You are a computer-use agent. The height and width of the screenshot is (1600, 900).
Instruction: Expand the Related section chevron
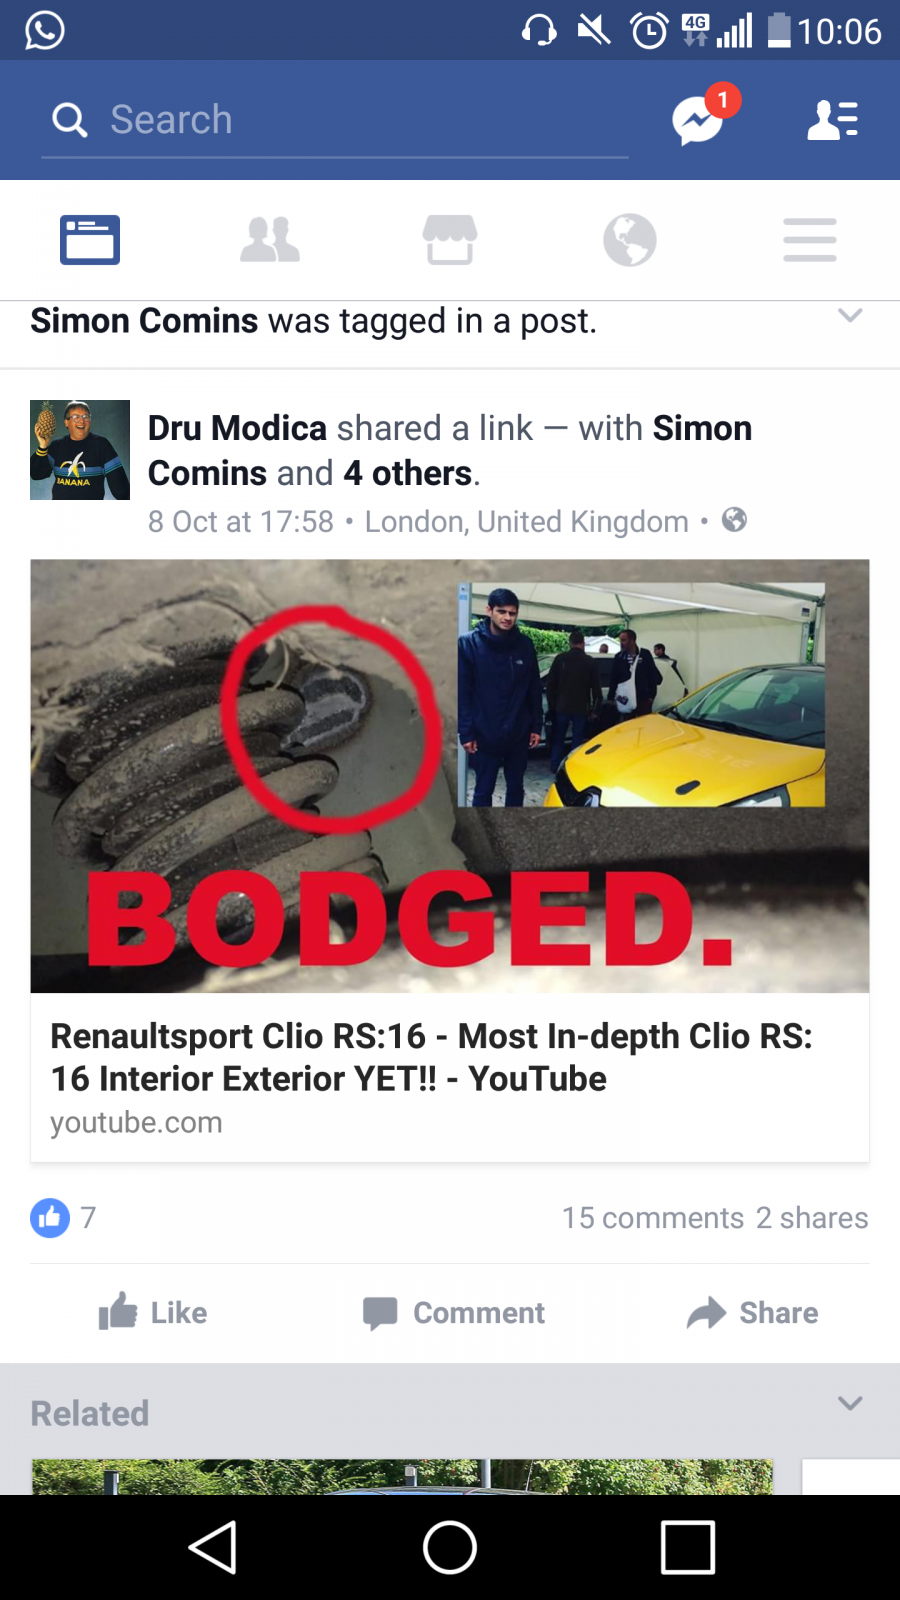[x=850, y=1403]
